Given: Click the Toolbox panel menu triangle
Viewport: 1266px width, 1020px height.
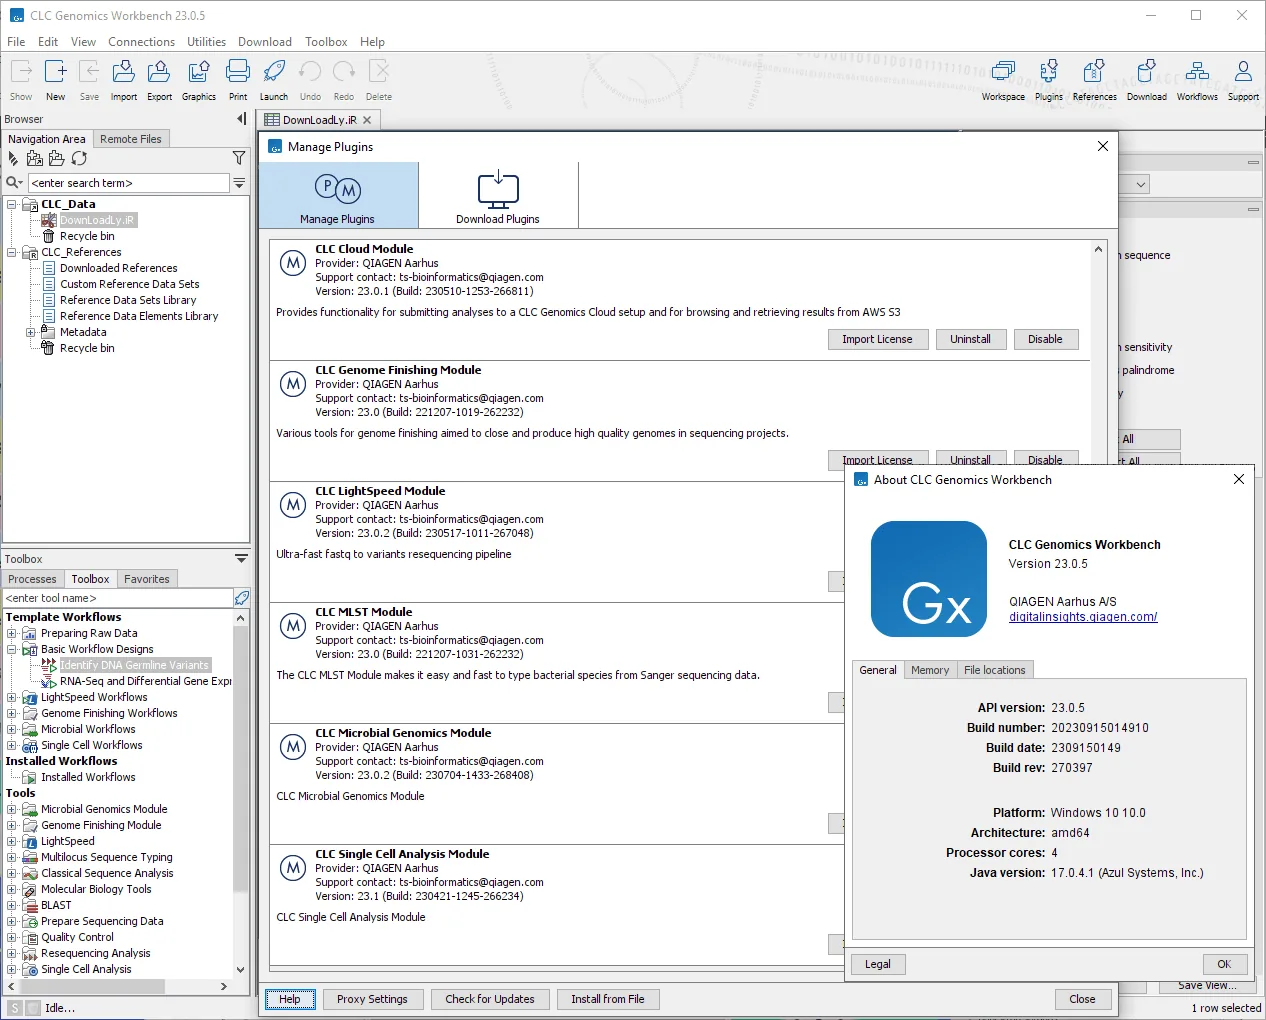Looking at the screenshot, I should tap(241, 559).
